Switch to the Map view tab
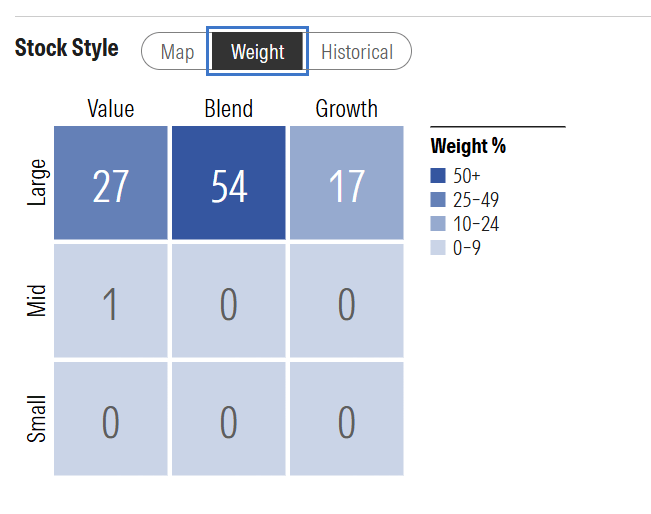This screenshot has width=651, height=514. [177, 52]
